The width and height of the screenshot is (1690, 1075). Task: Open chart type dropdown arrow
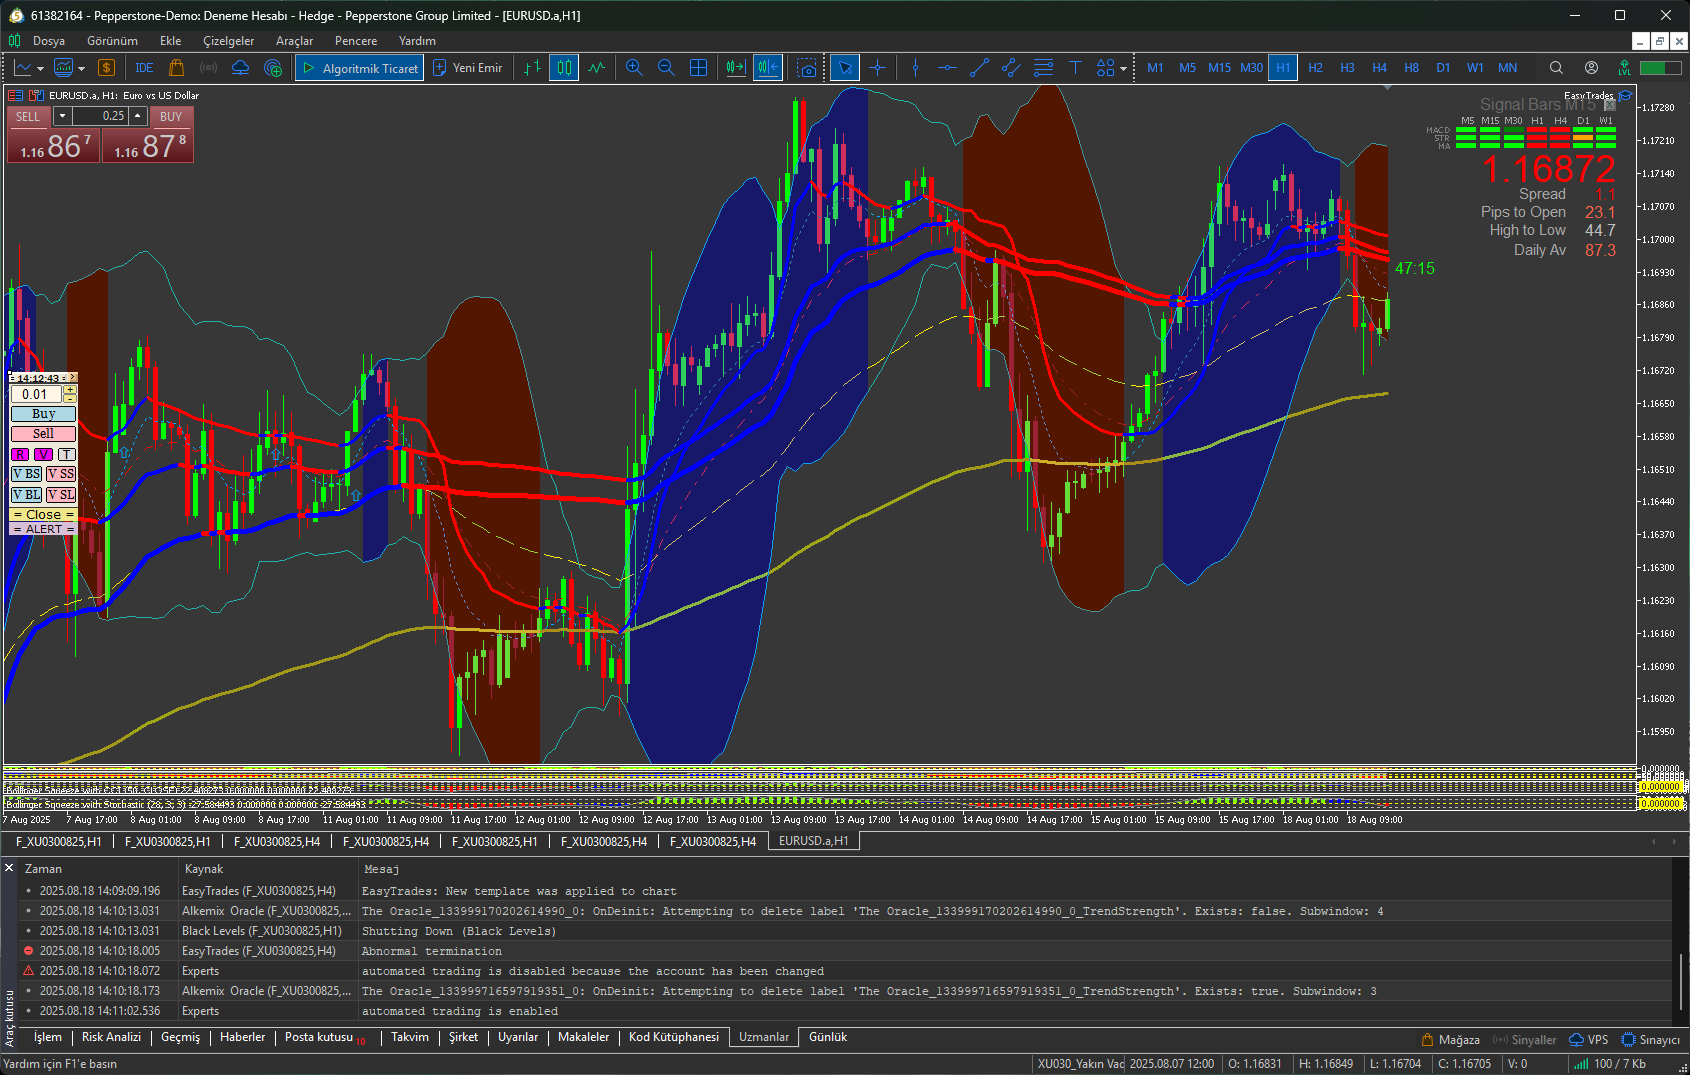click(40, 69)
